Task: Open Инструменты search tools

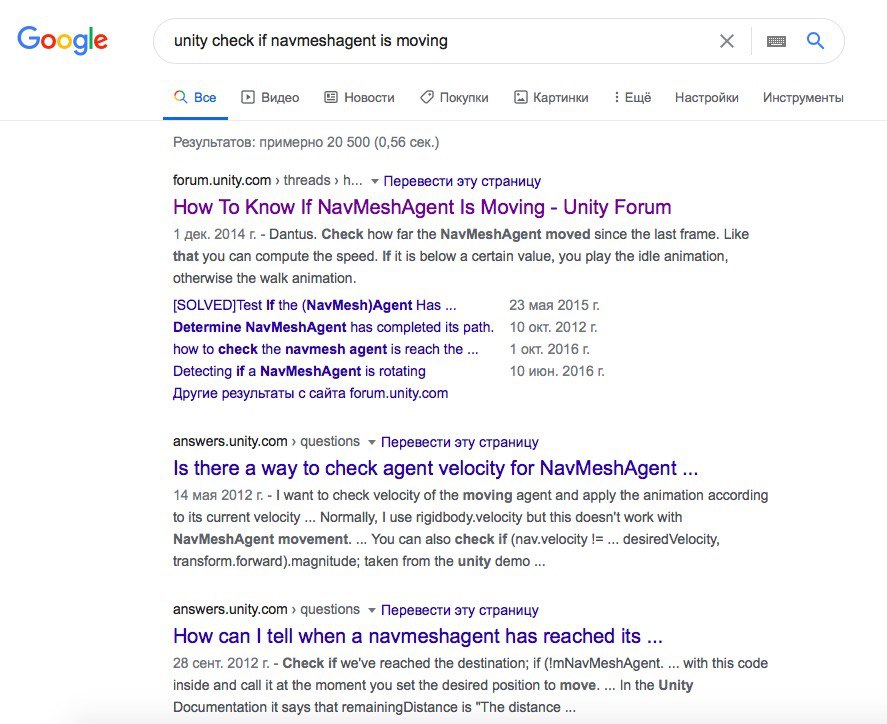Action: 803,97
